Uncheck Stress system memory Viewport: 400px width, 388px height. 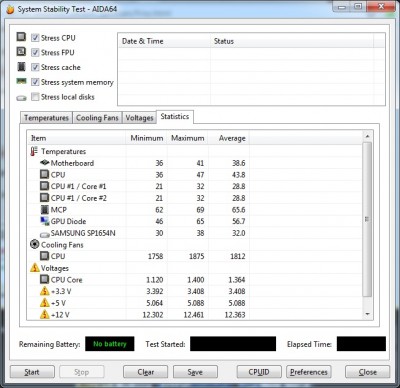[x=35, y=82]
